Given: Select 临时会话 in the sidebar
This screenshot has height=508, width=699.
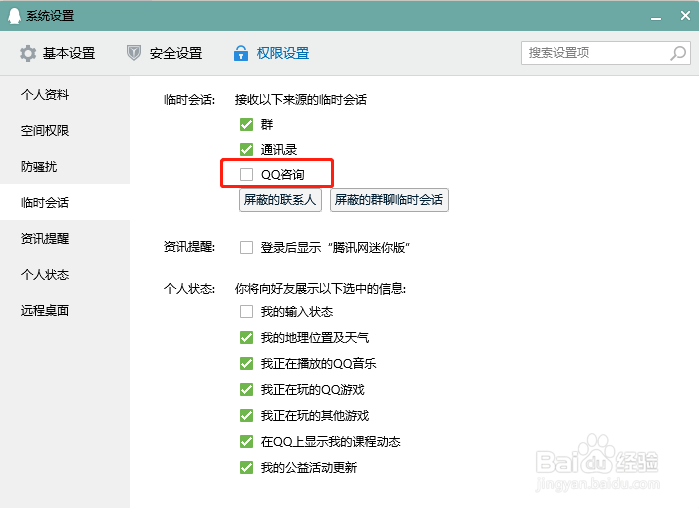Looking at the screenshot, I should tap(65, 202).
